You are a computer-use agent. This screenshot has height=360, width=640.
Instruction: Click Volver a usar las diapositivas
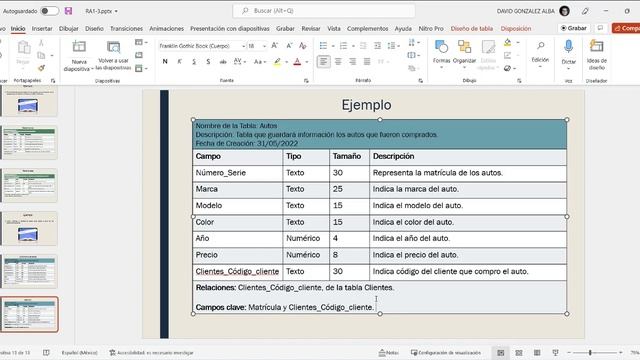coord(113,56)
